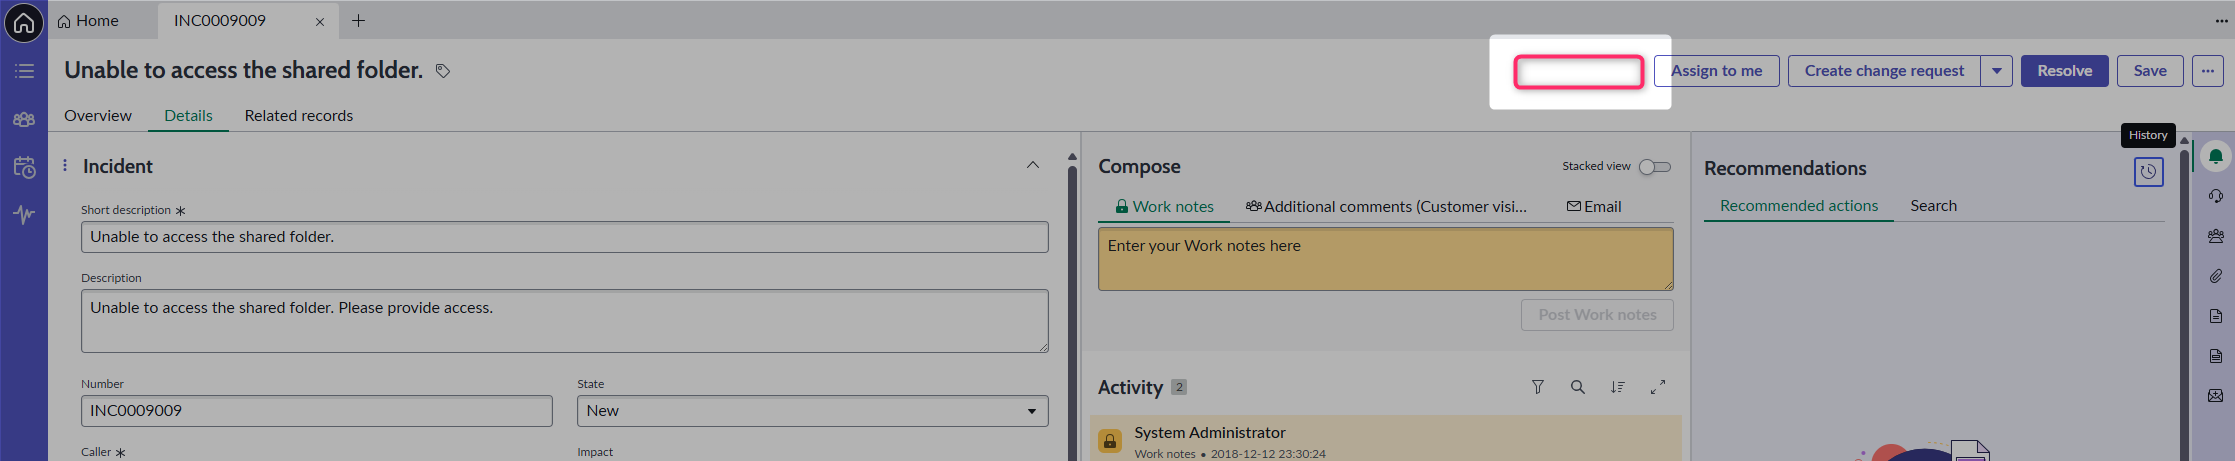Viewport: 2235px width, 461px height.
Task: Open the list menu in left sidebar
Action: pos(24,71)
